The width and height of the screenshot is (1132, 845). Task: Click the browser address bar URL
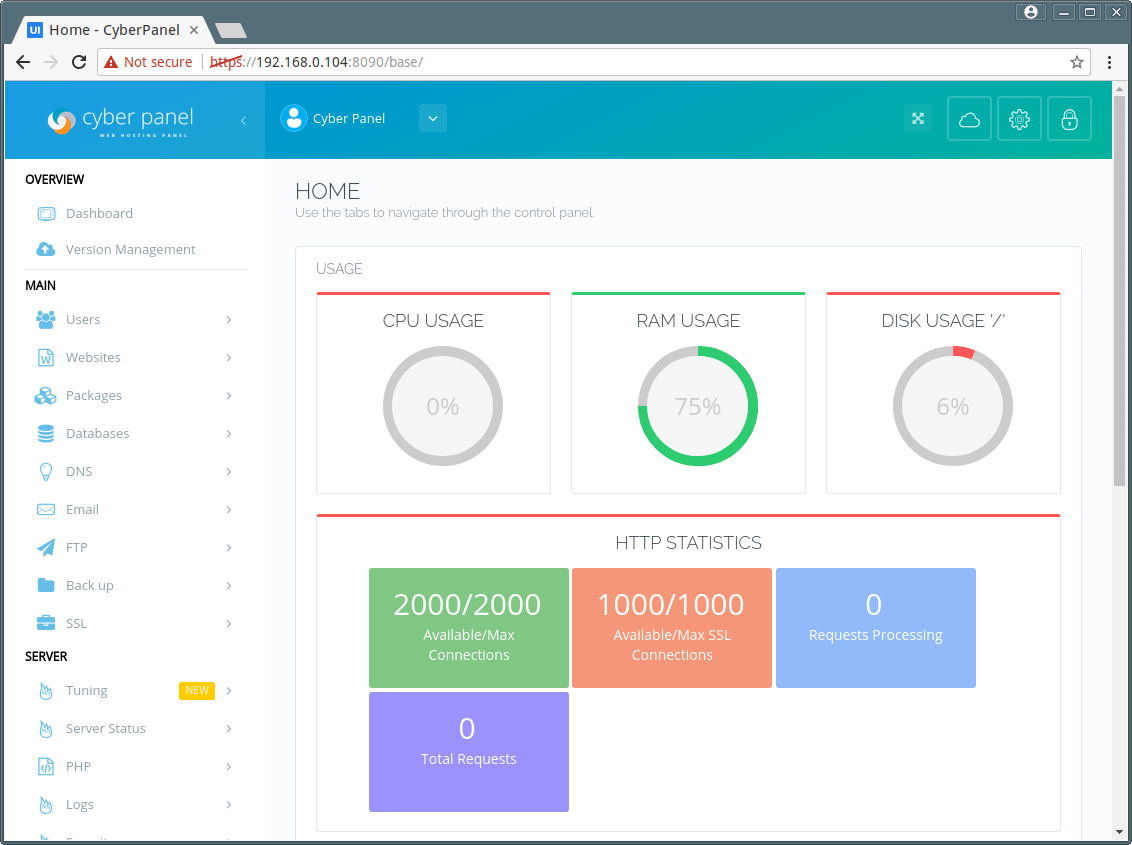coord(339,62)
